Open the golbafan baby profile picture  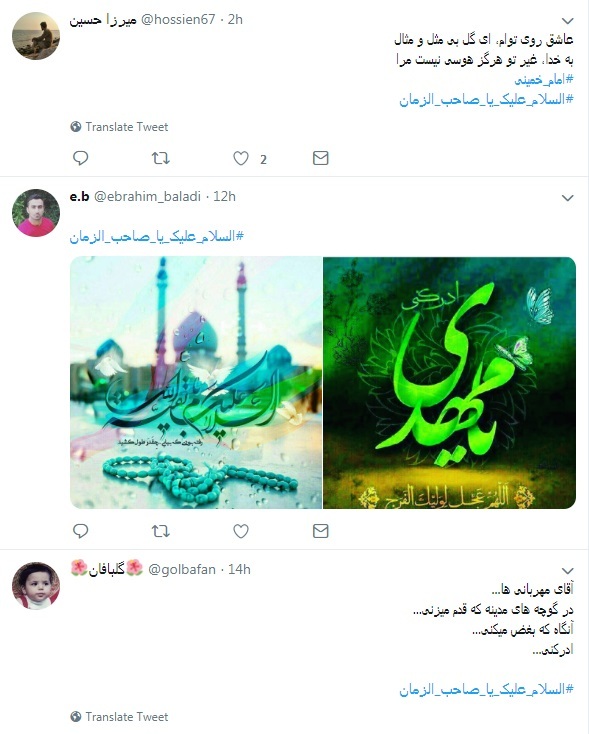click(x=36, y=586)
